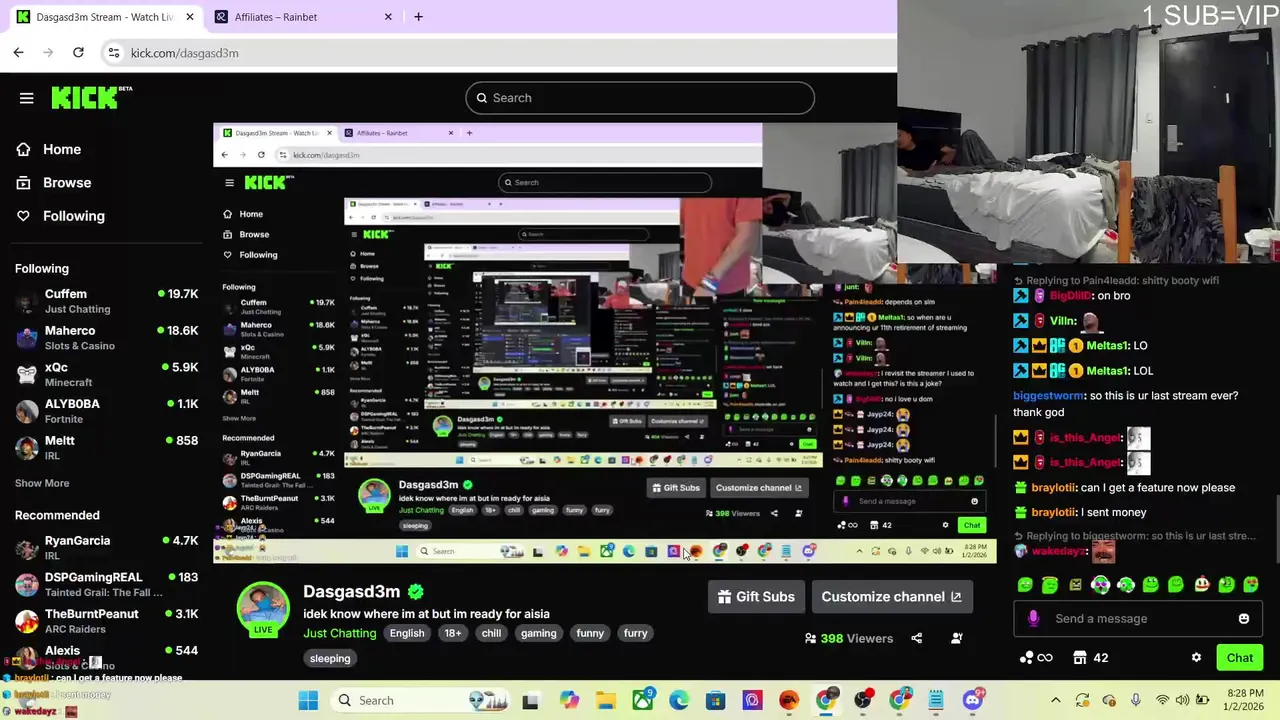Click the user icon beside share
The image size is (1280, 720).
(957, 638)
